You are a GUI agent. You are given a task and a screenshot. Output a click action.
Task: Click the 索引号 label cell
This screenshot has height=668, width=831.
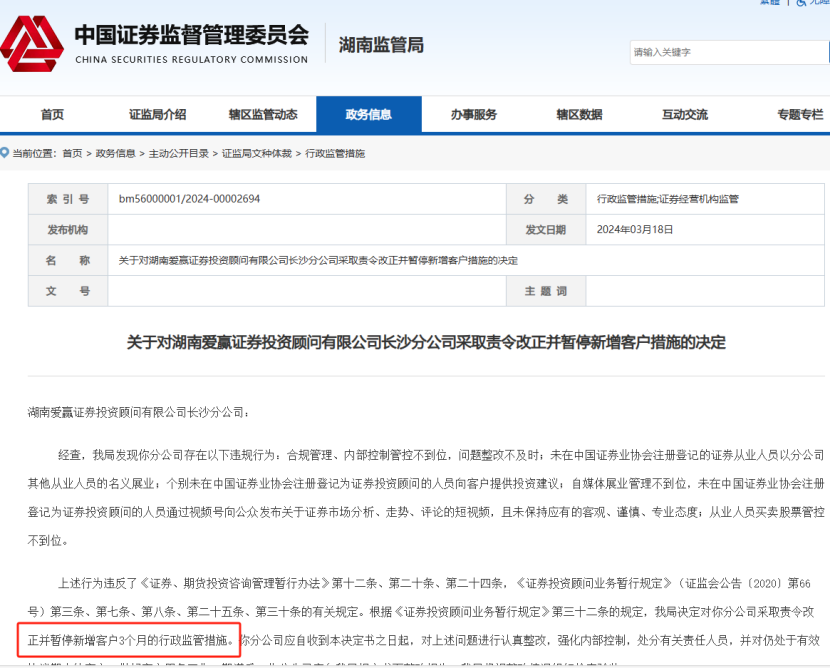[68, 199]
